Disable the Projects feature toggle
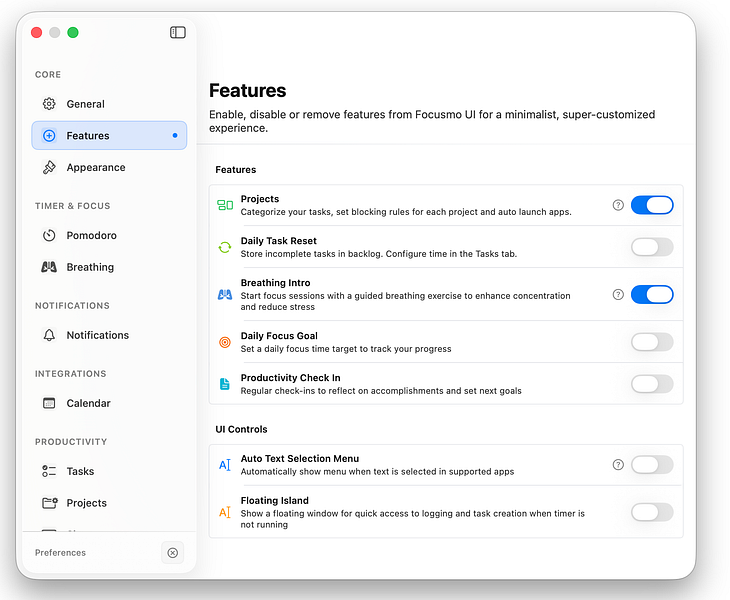This screenshot has height=600, width=730. point(652,205)
